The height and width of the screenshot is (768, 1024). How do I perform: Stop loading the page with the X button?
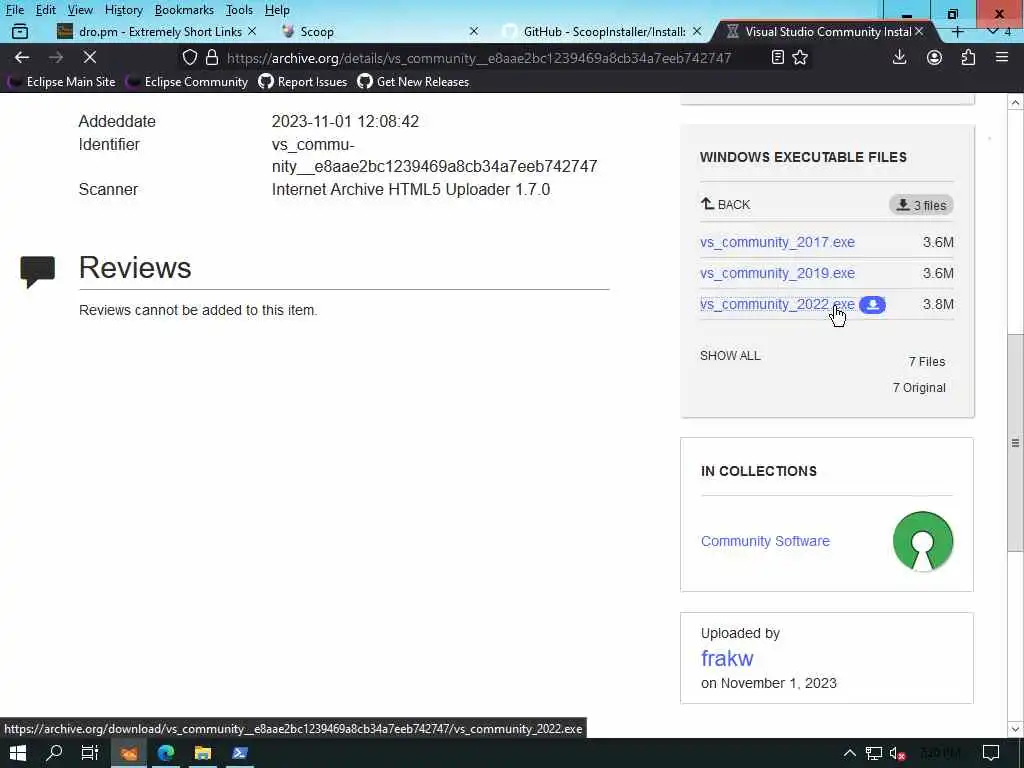click(x=89, y=57)
